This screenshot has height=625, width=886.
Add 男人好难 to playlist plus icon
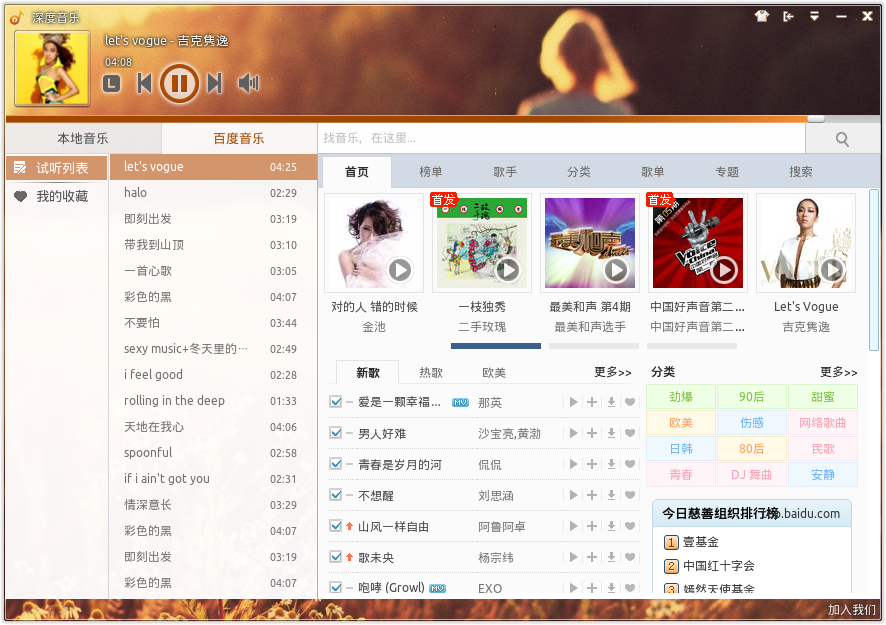pyautogui.click(x=592, y=433)
